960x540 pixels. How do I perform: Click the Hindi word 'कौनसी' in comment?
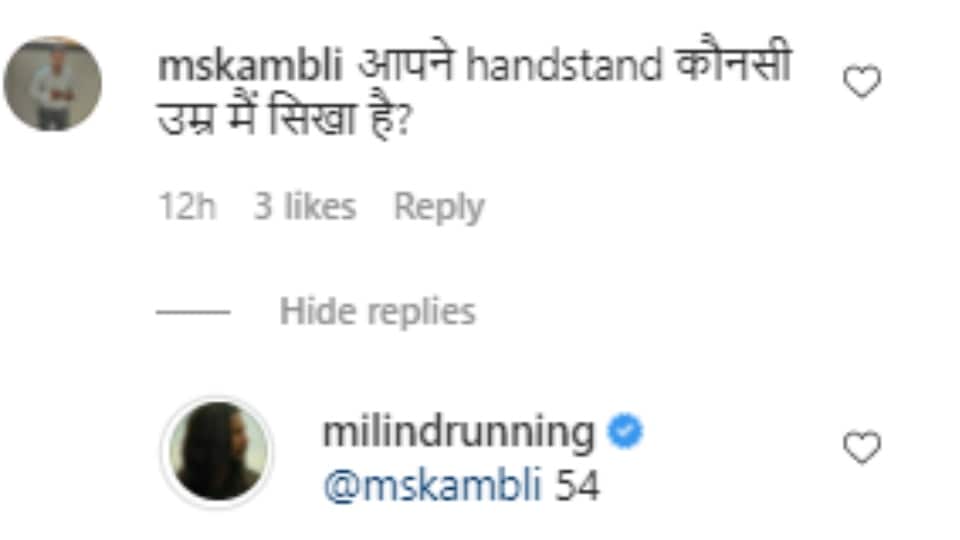click(x=734, y=62)
